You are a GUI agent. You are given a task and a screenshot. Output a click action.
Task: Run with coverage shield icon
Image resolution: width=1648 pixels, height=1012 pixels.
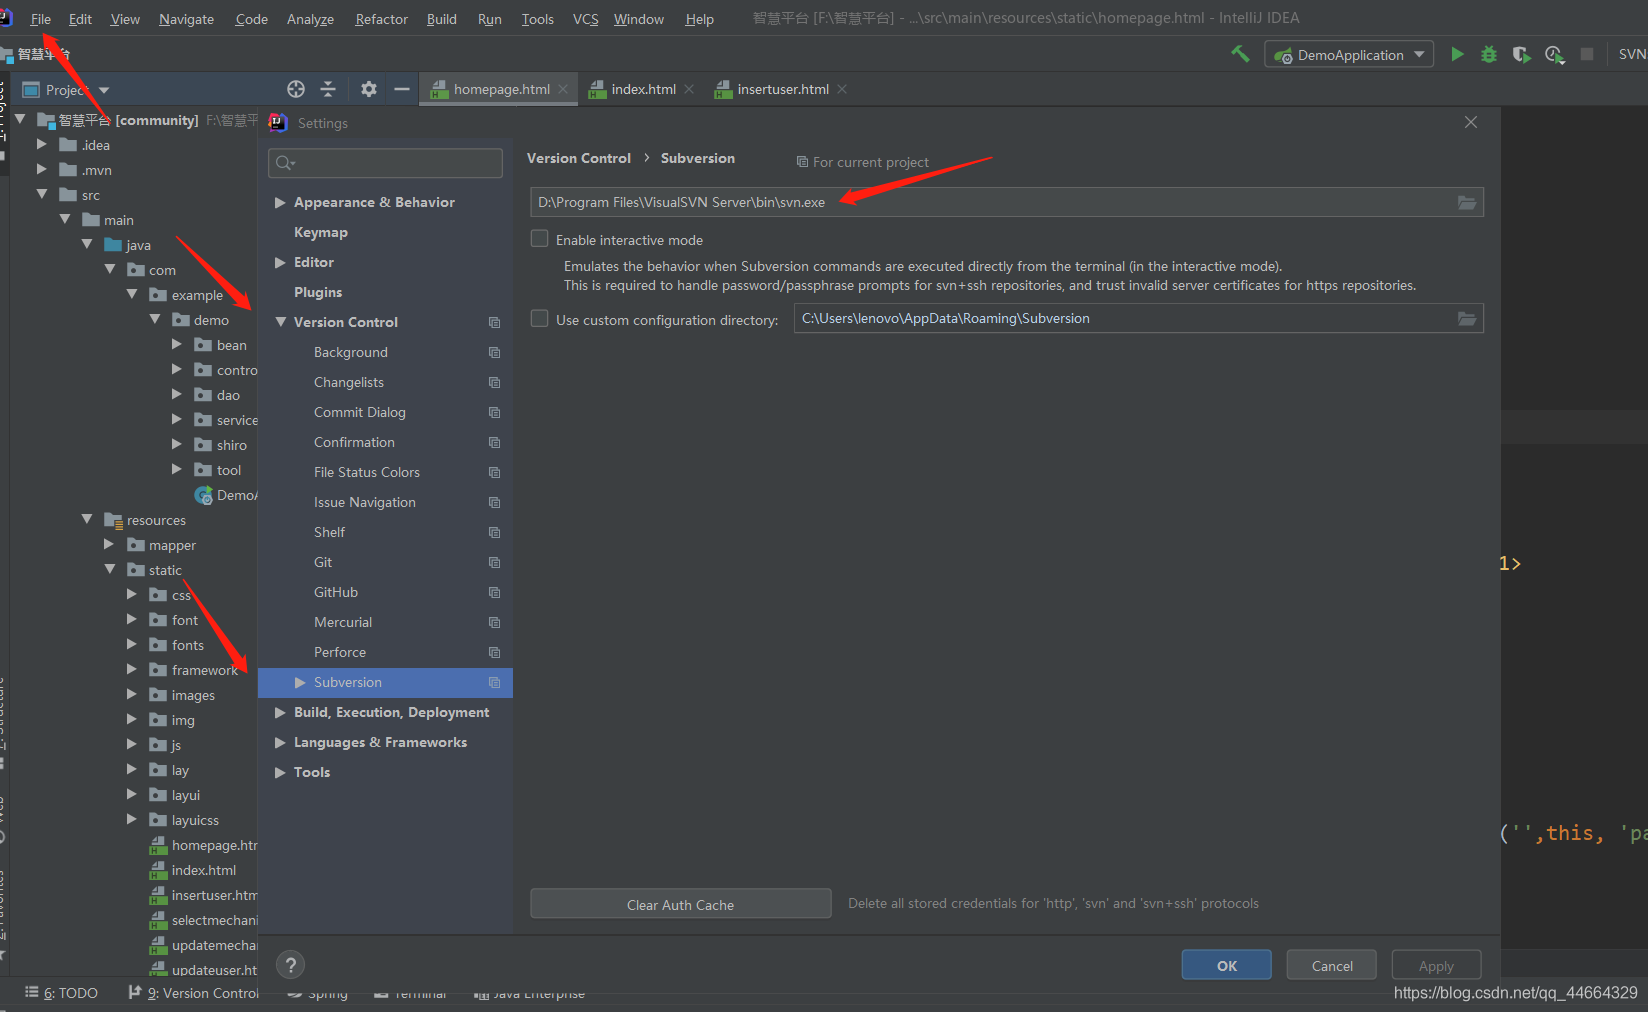coord(1521,54)
